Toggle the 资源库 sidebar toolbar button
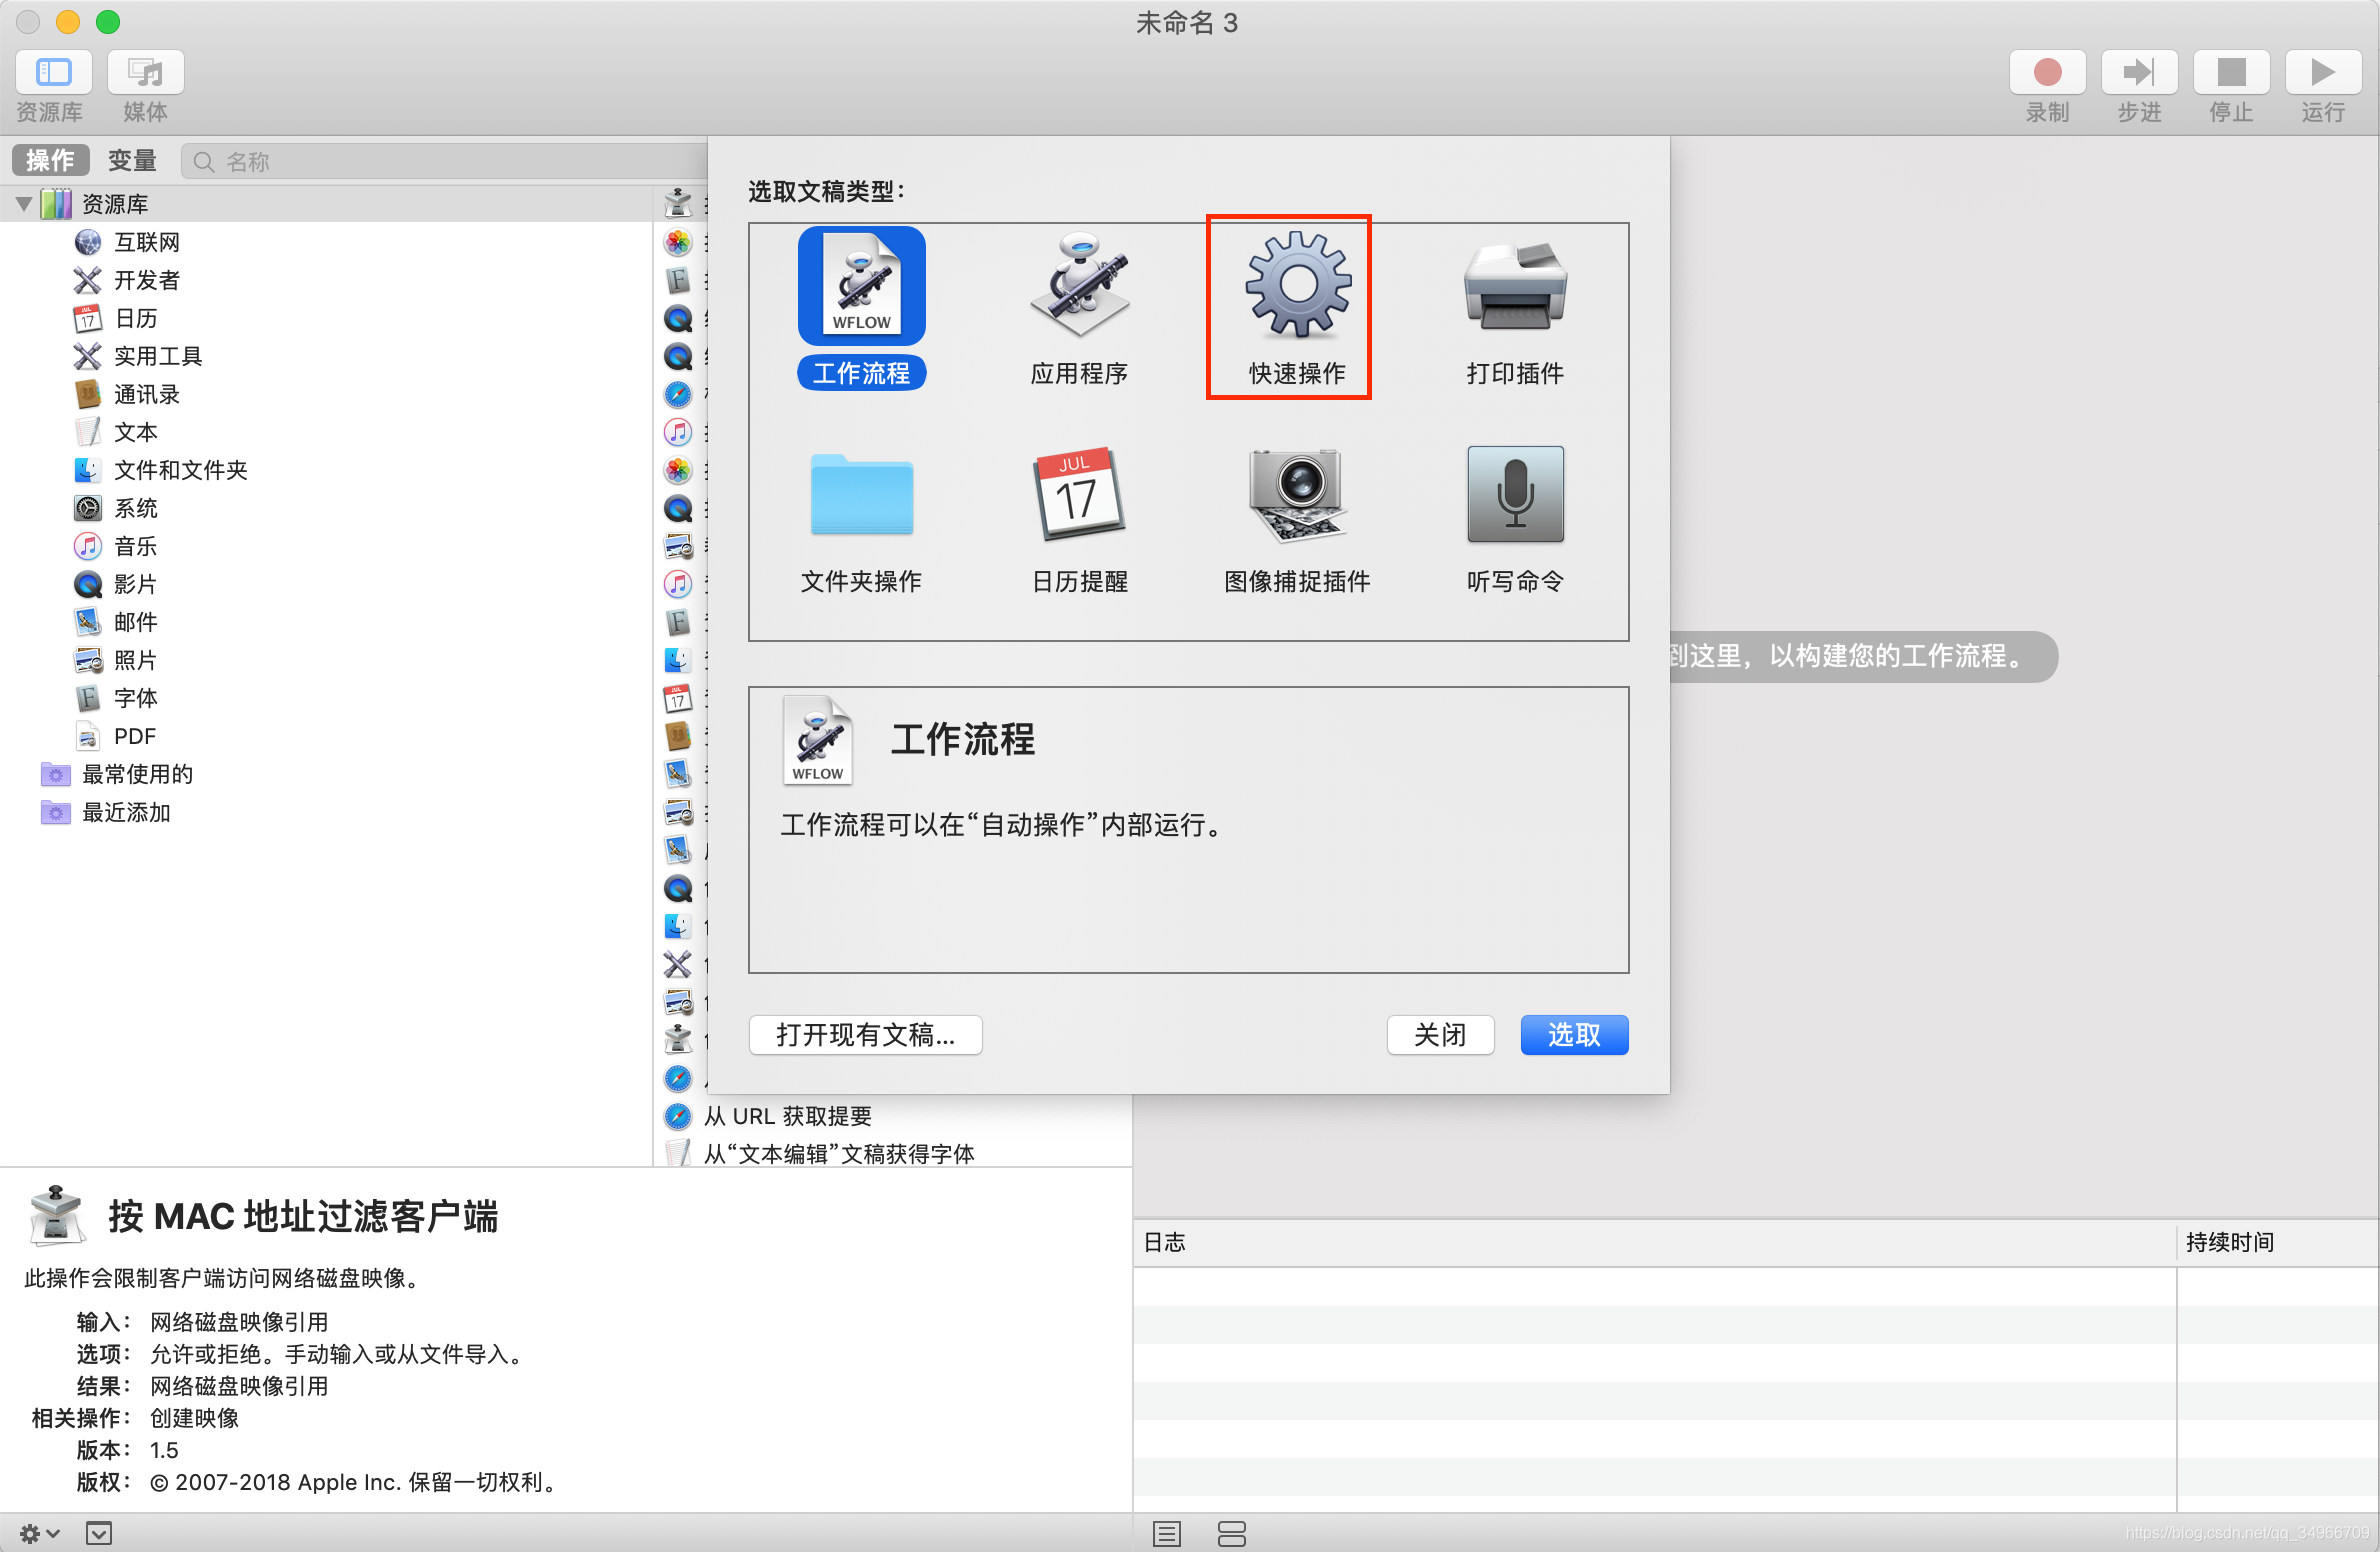This screenshot has width=2380, height=1552. pyautogui.click(x=54, y=73)
